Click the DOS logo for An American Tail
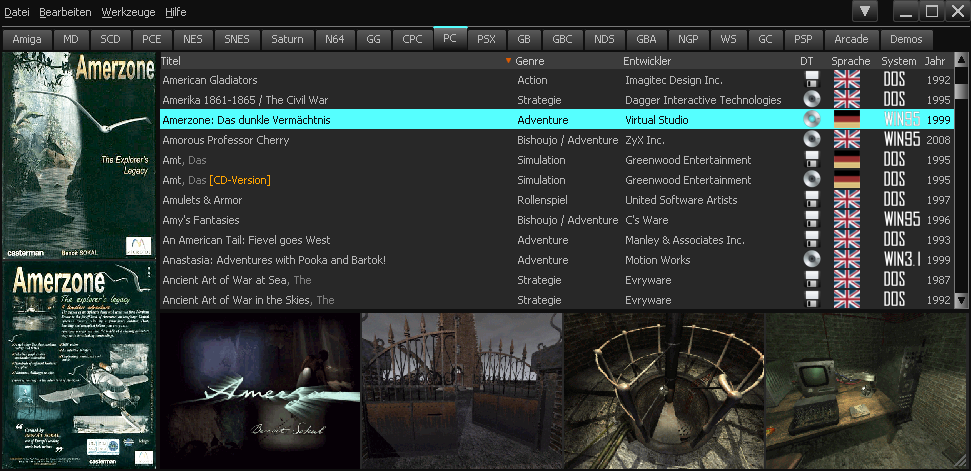Screen dimensions: 971x471 tap(894, 240)
